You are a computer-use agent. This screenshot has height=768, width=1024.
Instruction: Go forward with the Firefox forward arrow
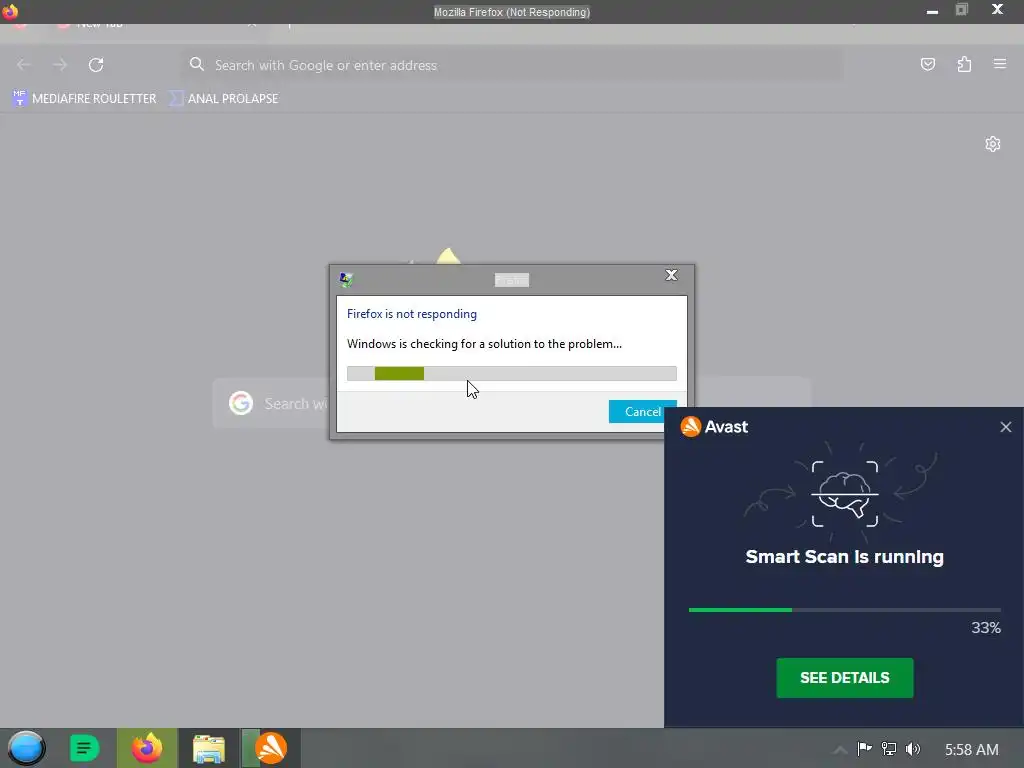(60, 65)
